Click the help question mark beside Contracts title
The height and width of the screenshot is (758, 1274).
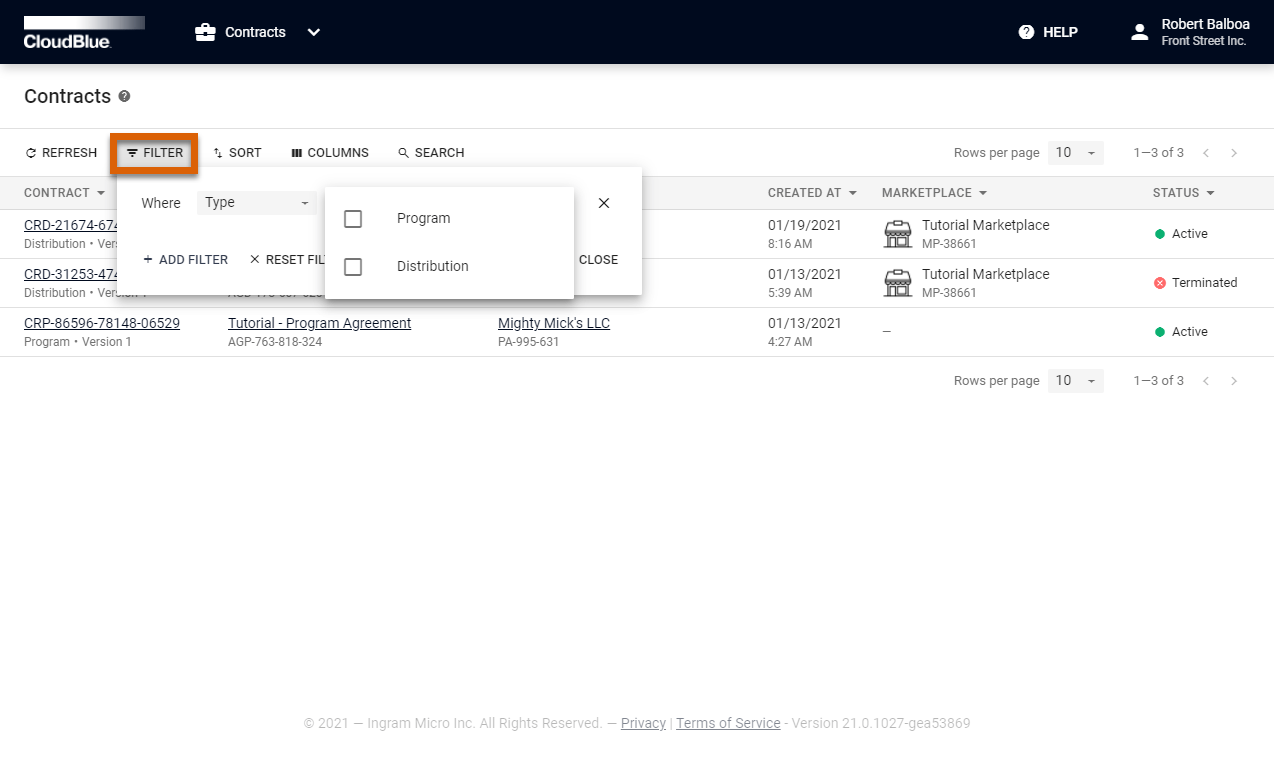click(124, 97)
